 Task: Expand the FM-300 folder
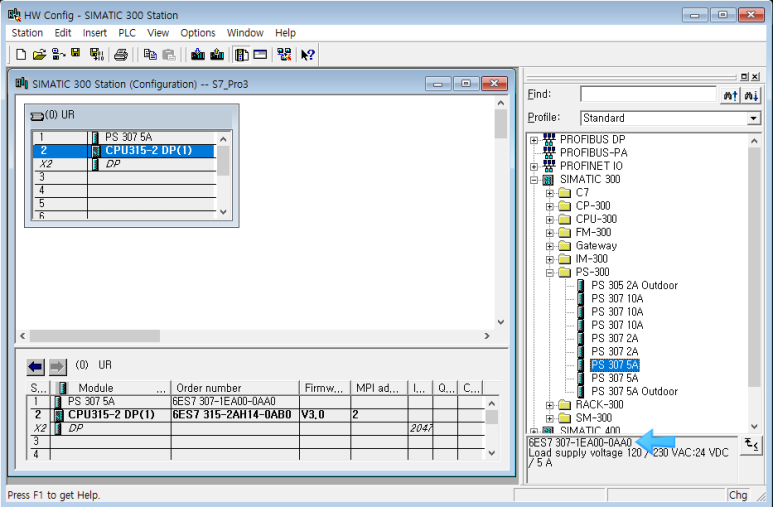tap(550, 233)
